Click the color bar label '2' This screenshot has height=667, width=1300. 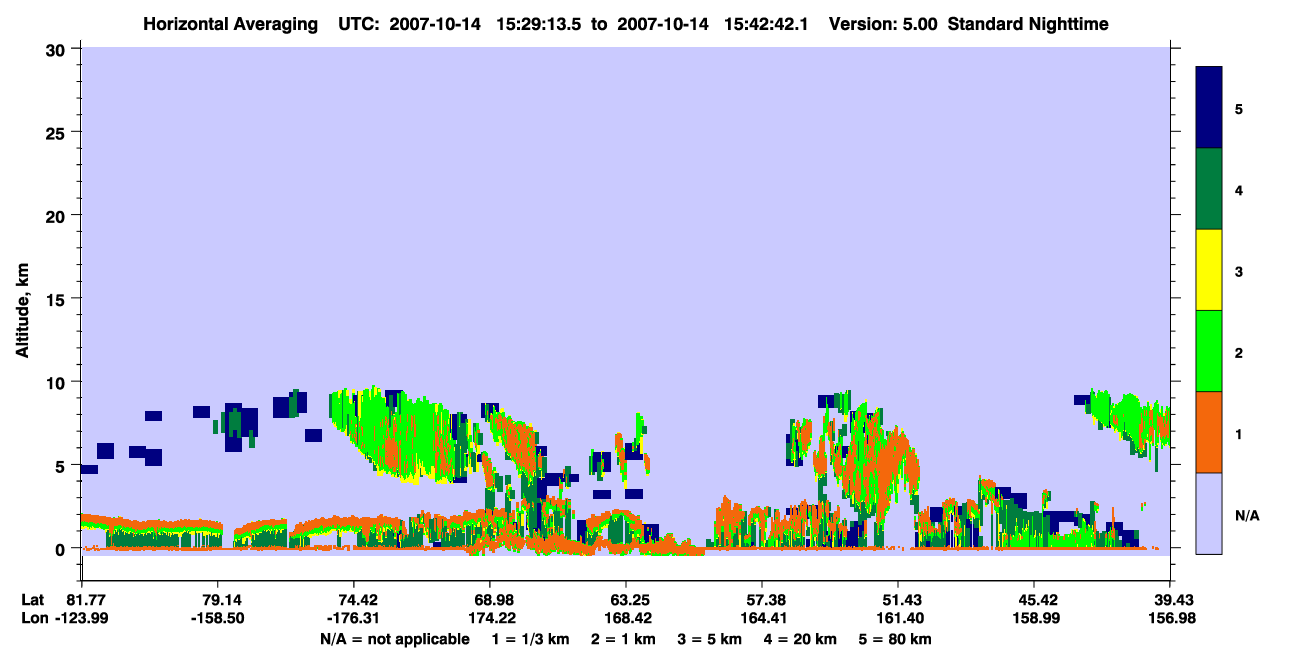click(x=1239, y=352)
